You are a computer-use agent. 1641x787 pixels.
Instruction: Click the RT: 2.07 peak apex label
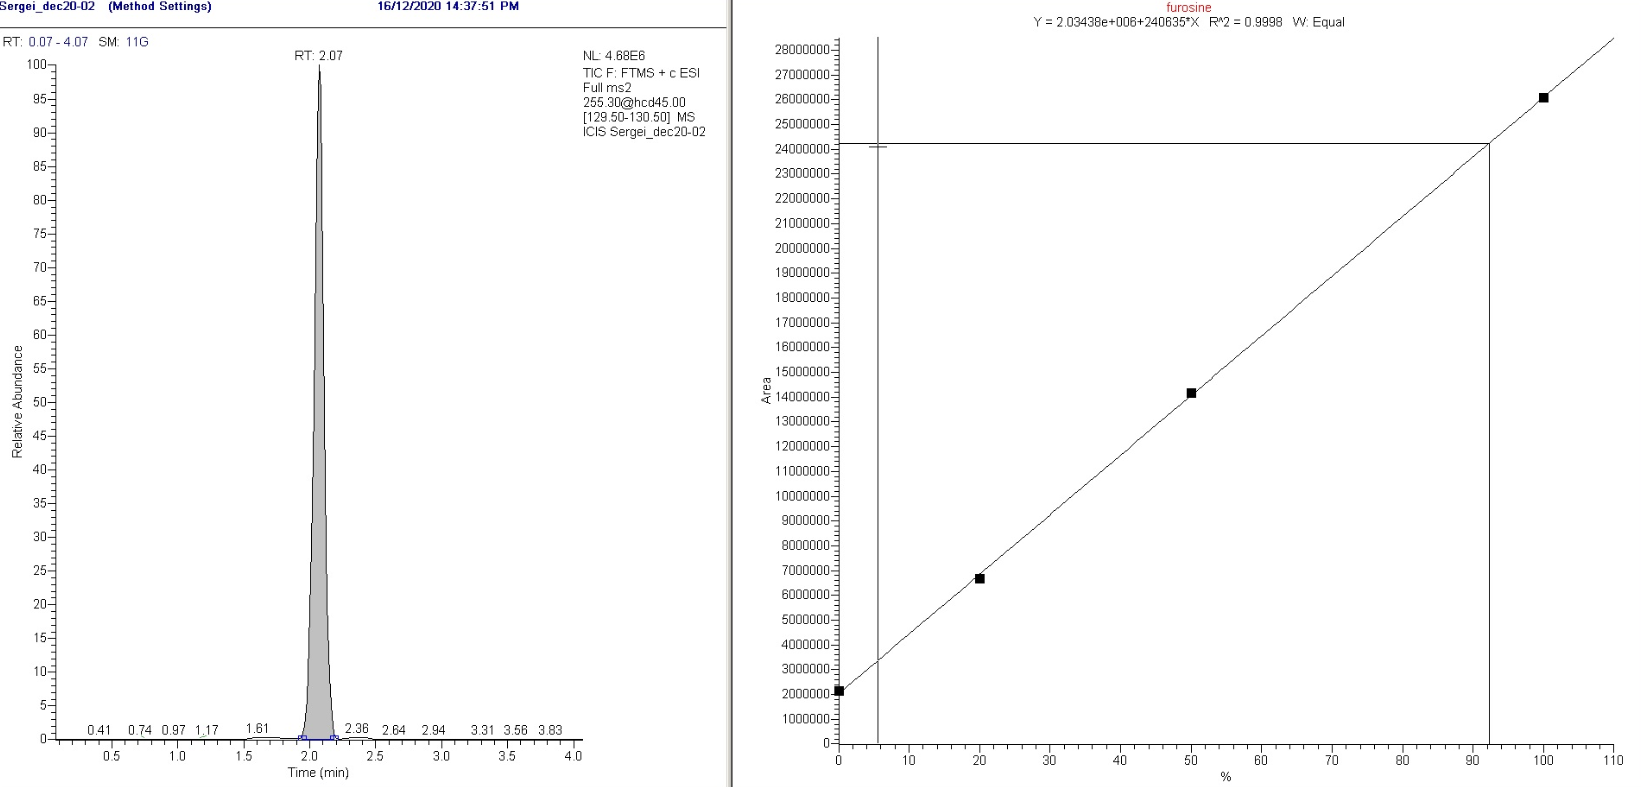point(318,56)
